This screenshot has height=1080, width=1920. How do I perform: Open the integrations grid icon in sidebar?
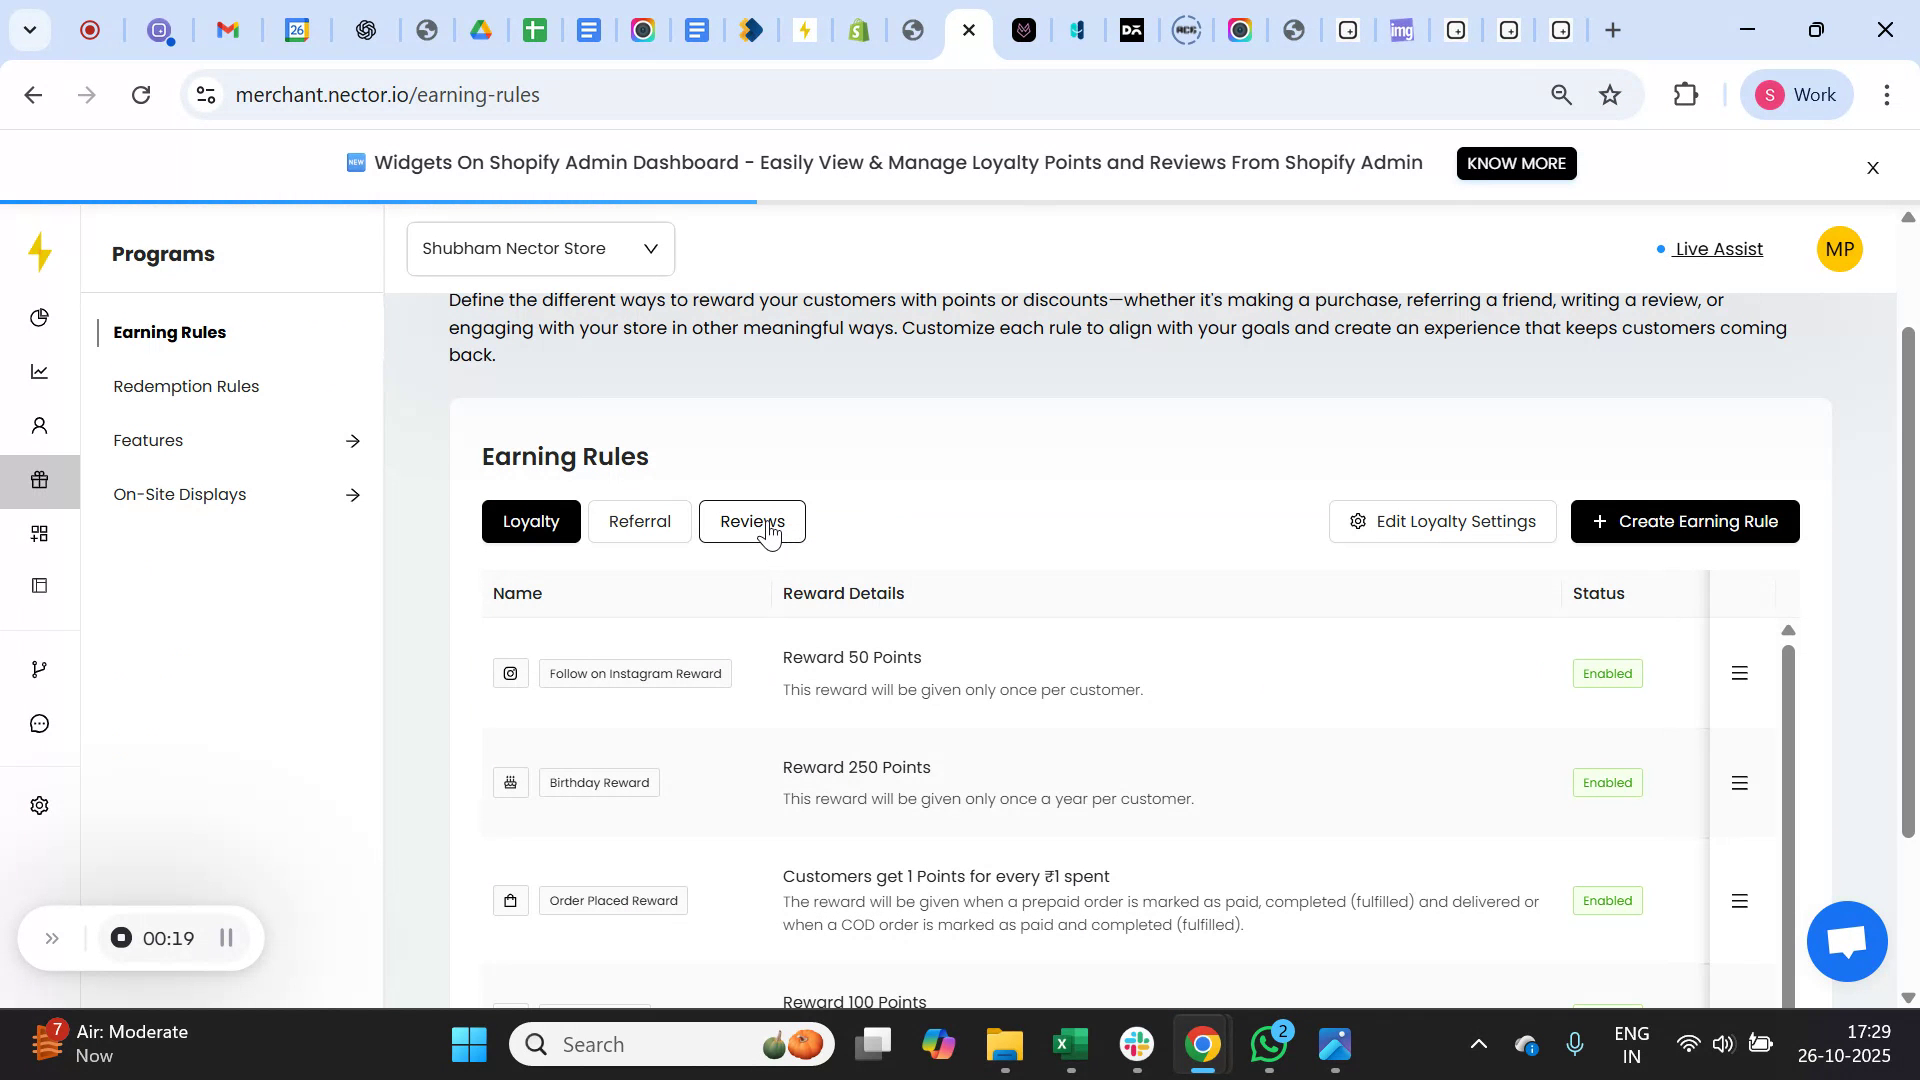point(40,533)
